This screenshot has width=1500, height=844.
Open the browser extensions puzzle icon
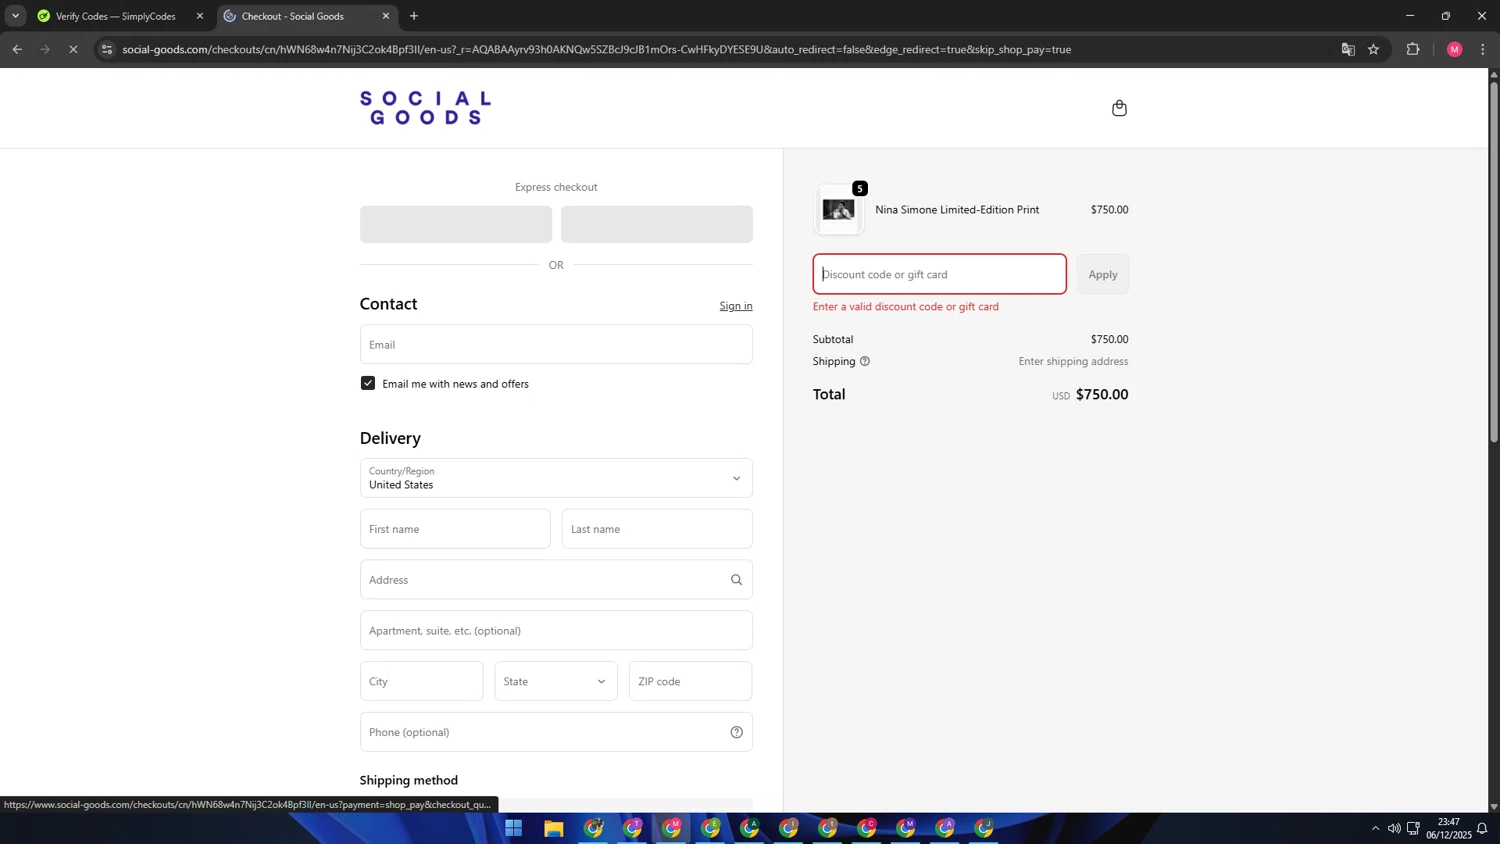click(1413, 49)
